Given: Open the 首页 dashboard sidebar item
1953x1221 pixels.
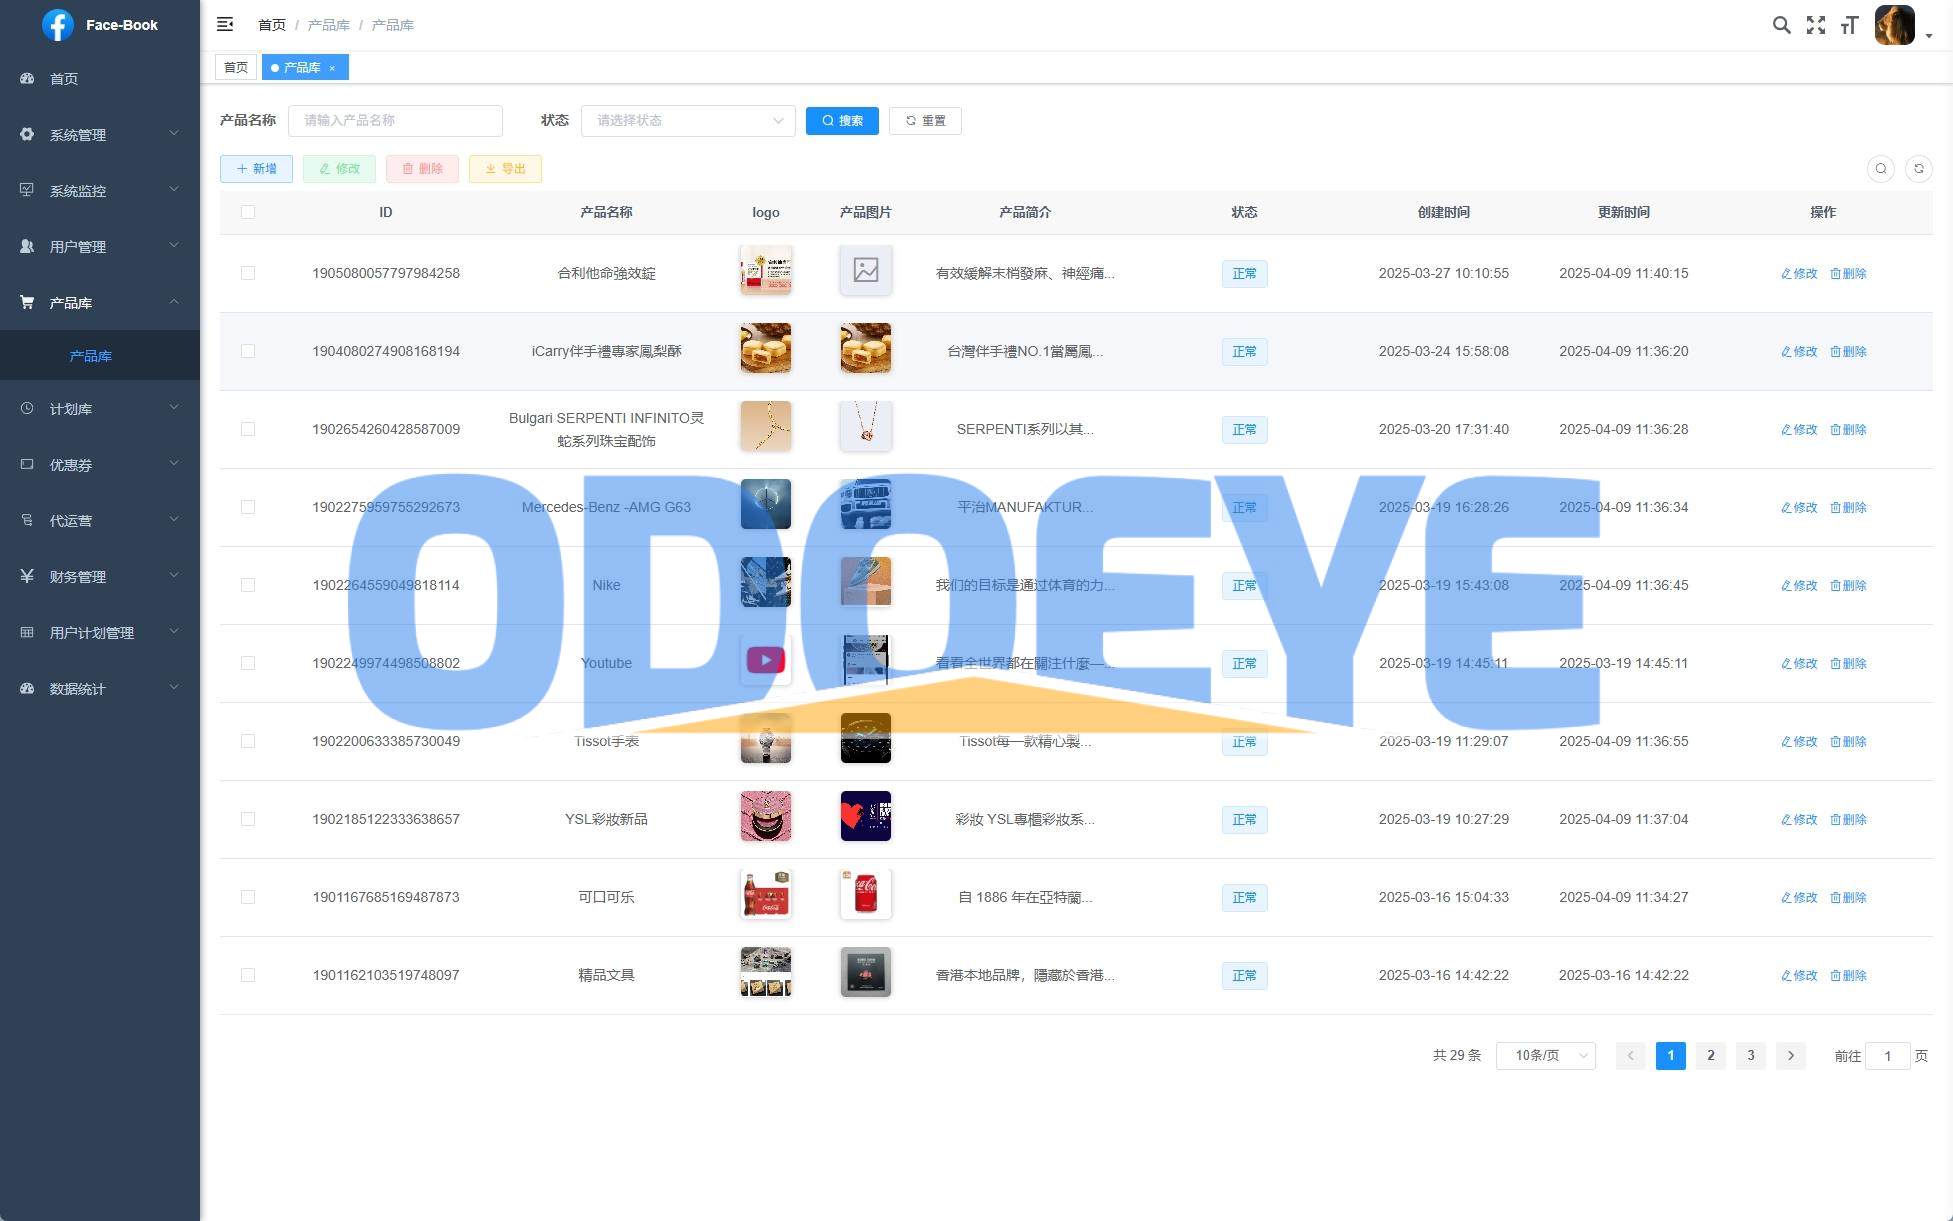Looking at the screenshot, I should [64, 79].
